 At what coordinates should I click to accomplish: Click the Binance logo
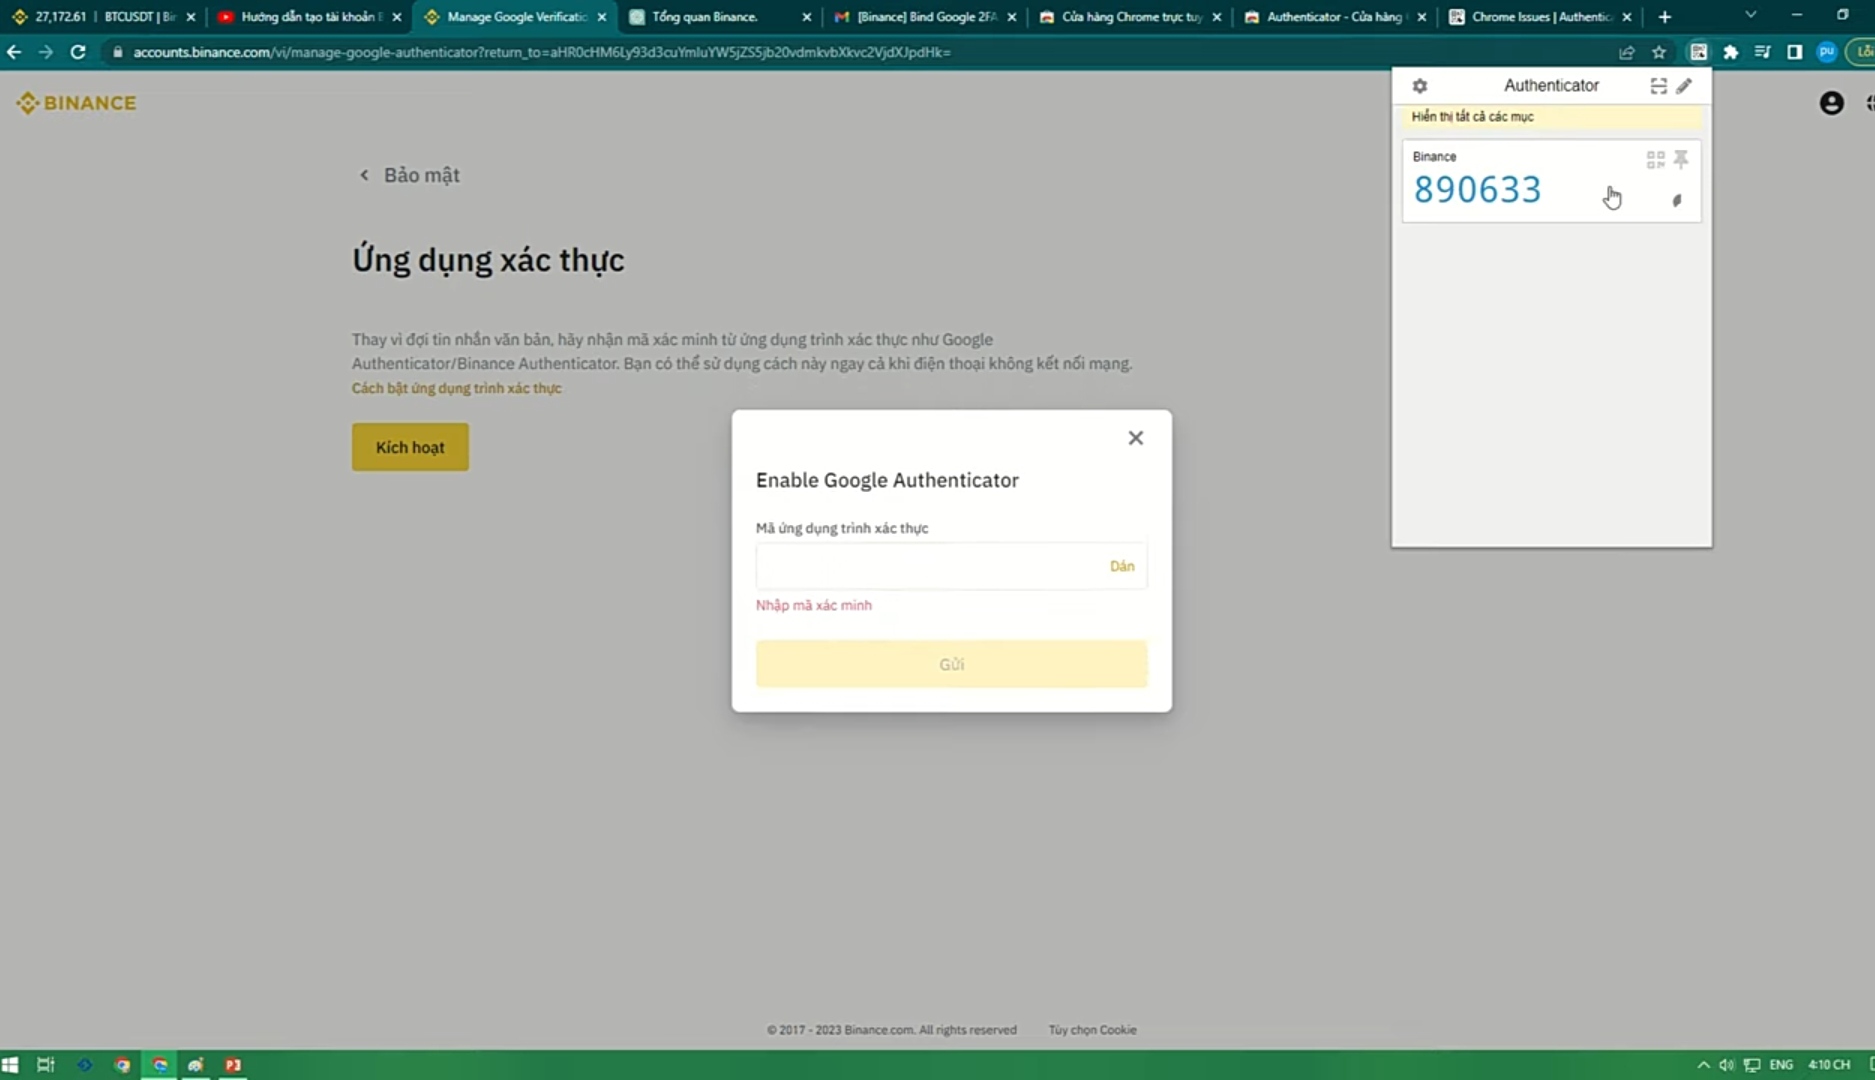[x=76, y=103]
